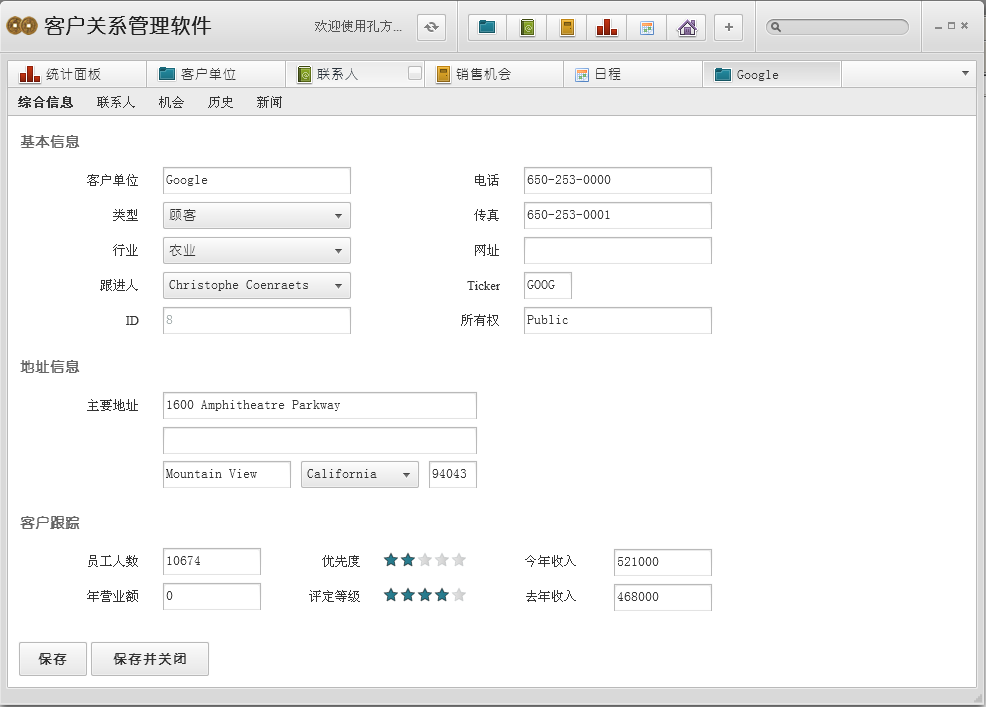Open statistics via the toolbar bar chart icon
The width and height of the screenshot is (986, 707).
[606, 28]
